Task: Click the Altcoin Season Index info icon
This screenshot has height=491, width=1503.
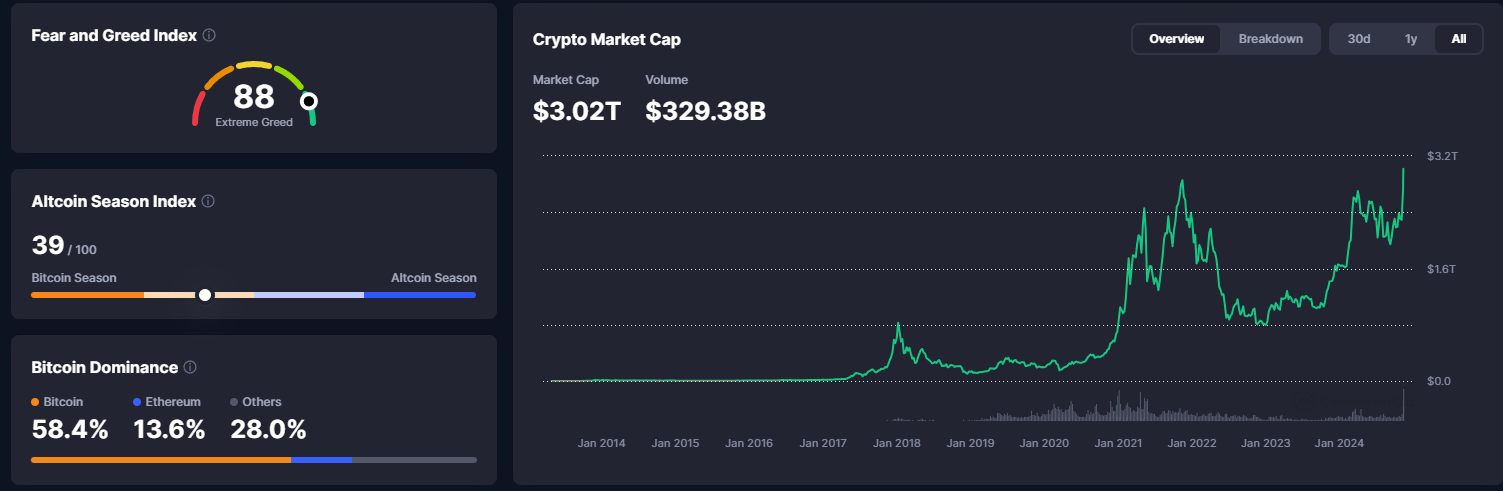Action: [x=208, y=201]
